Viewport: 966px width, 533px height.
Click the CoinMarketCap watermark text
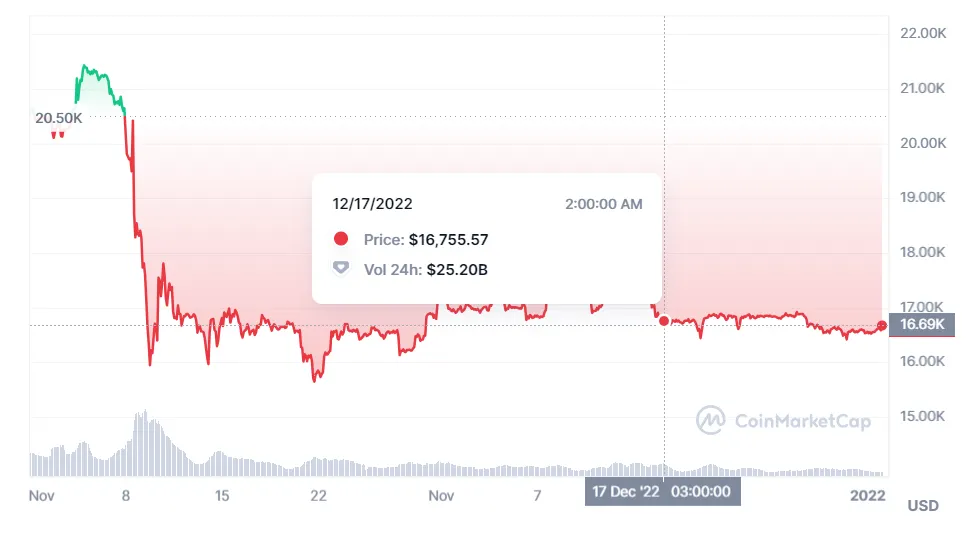point(802,421)
